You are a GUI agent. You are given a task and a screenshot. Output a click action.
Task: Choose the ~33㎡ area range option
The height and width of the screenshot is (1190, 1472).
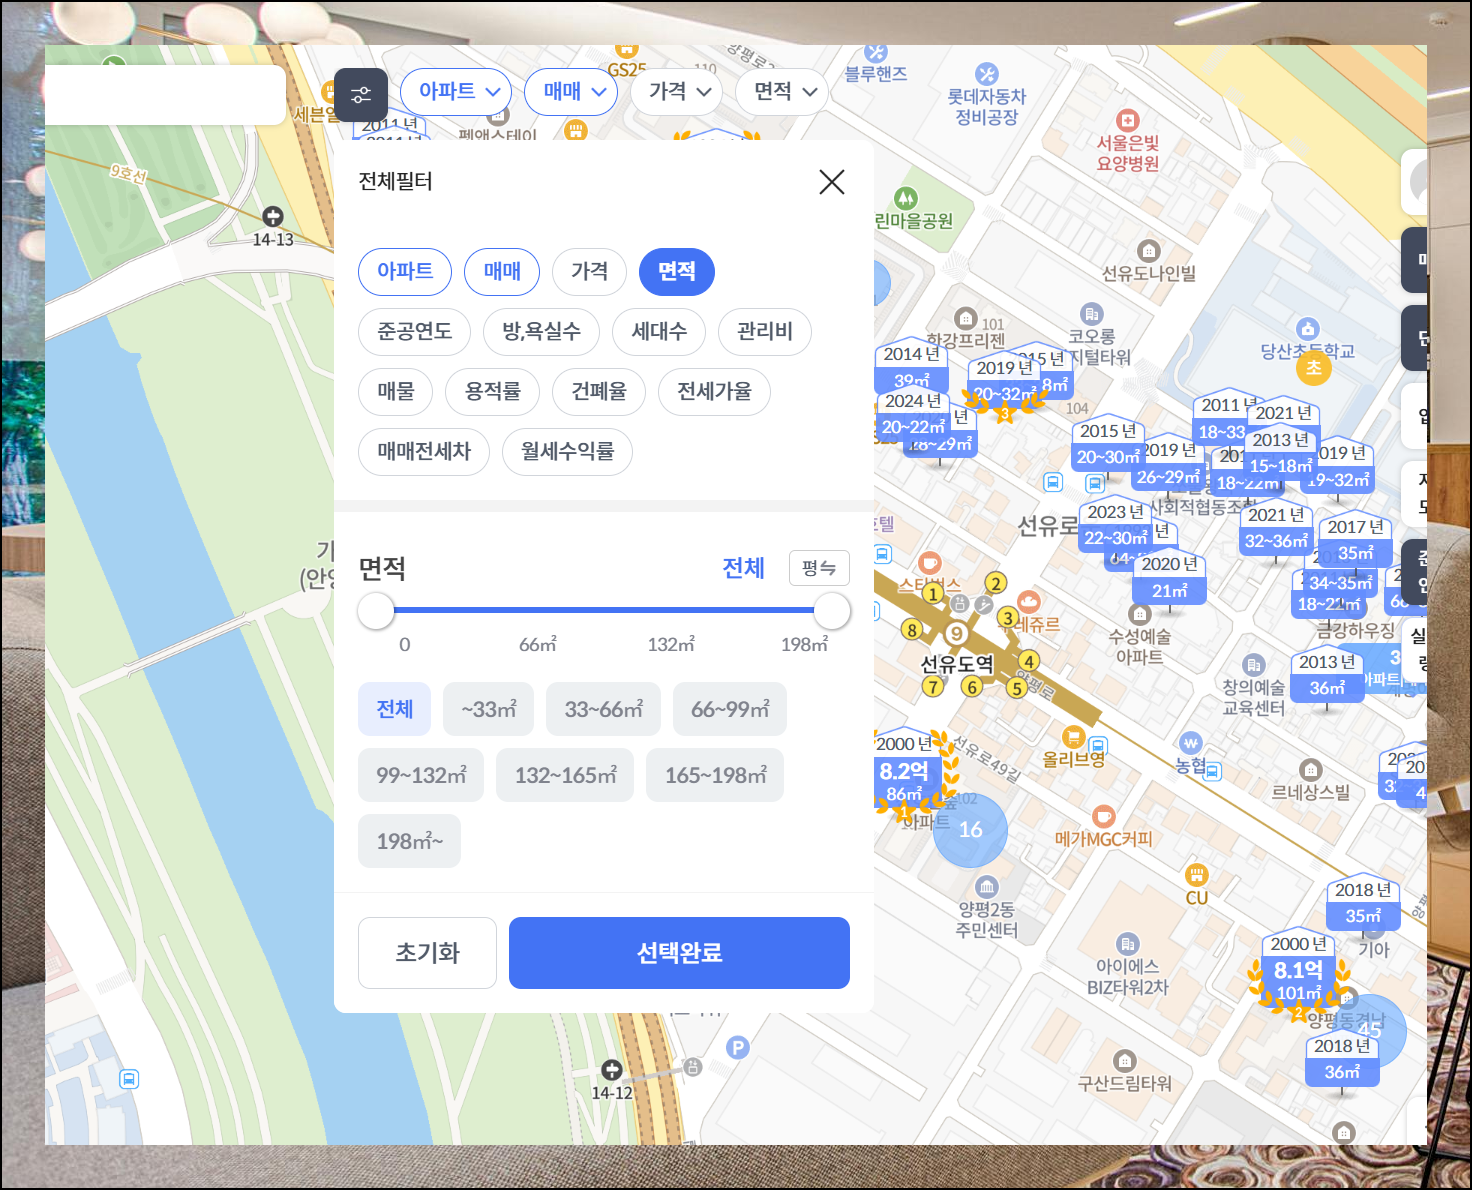[489, 709]
